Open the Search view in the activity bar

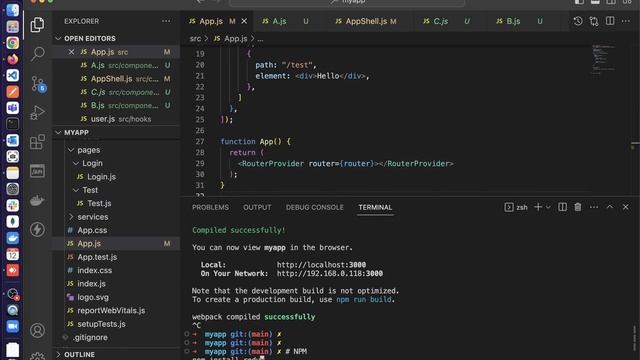pos(37,53)
